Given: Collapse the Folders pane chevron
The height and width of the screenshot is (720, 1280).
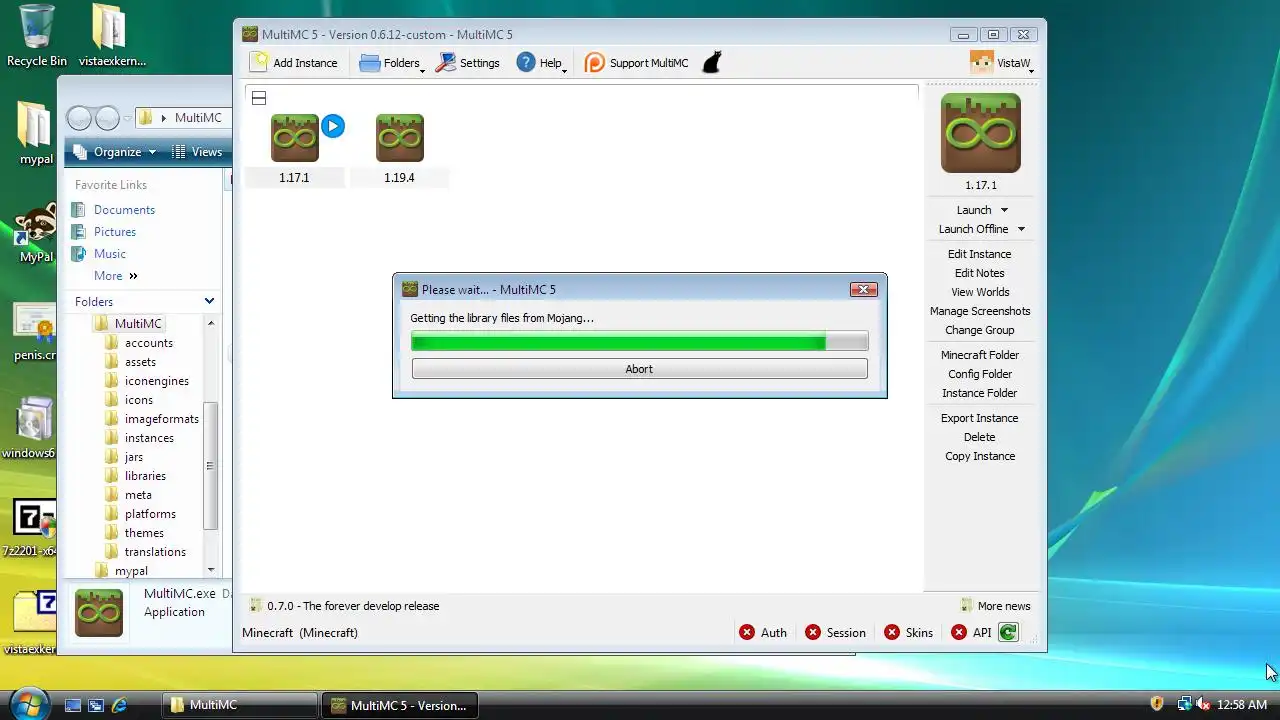Looking at the screenshot, I should point(209,301).
